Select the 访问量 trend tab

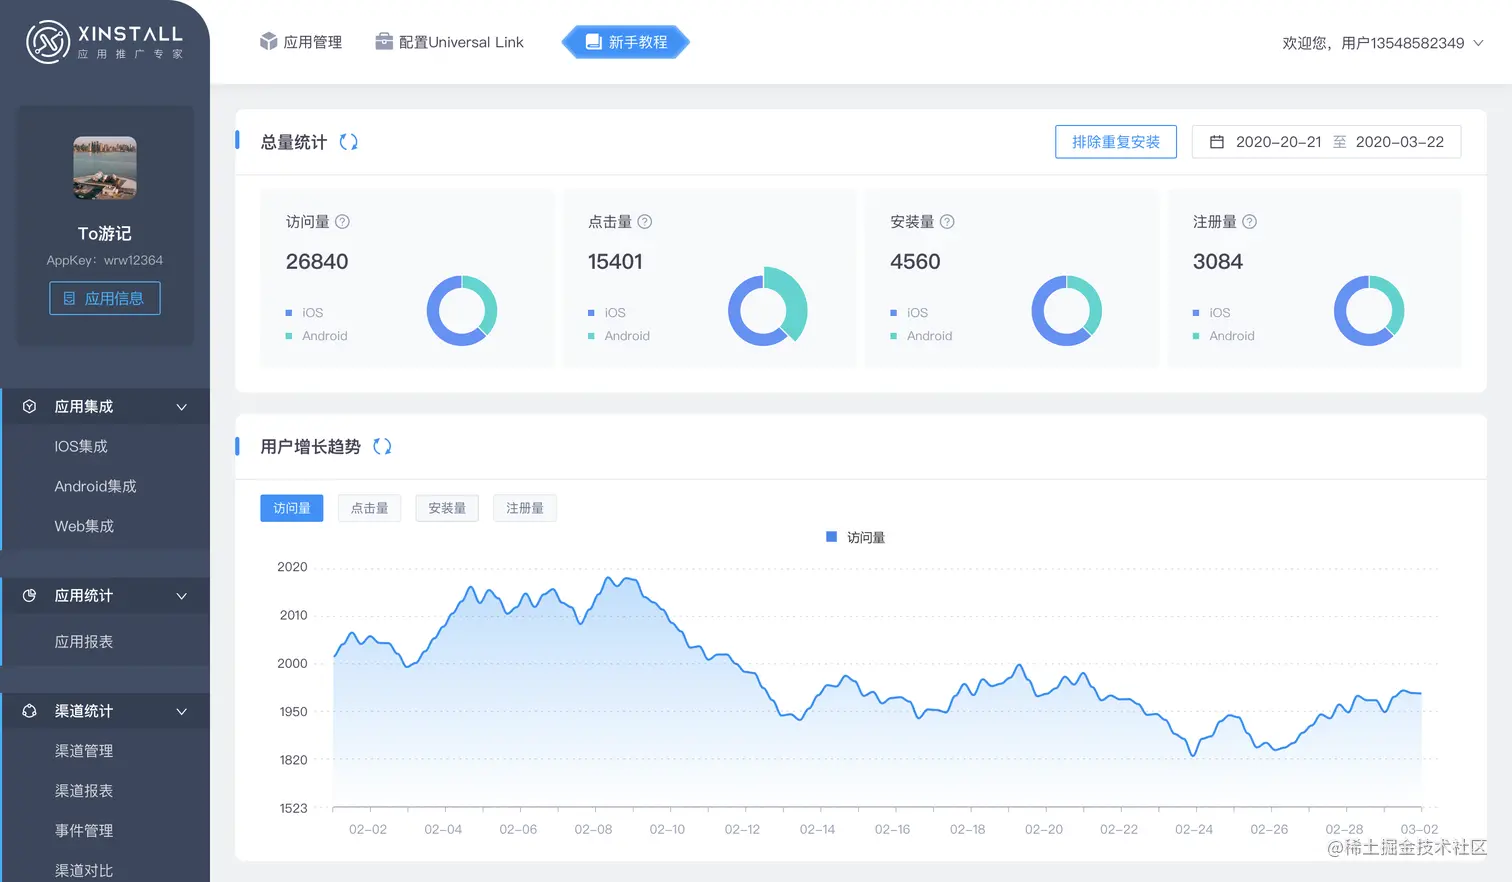point(292,508)
